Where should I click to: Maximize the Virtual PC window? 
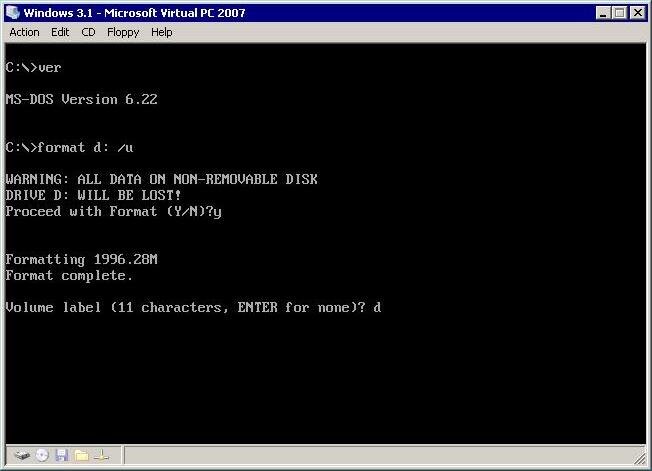(620, 13)
